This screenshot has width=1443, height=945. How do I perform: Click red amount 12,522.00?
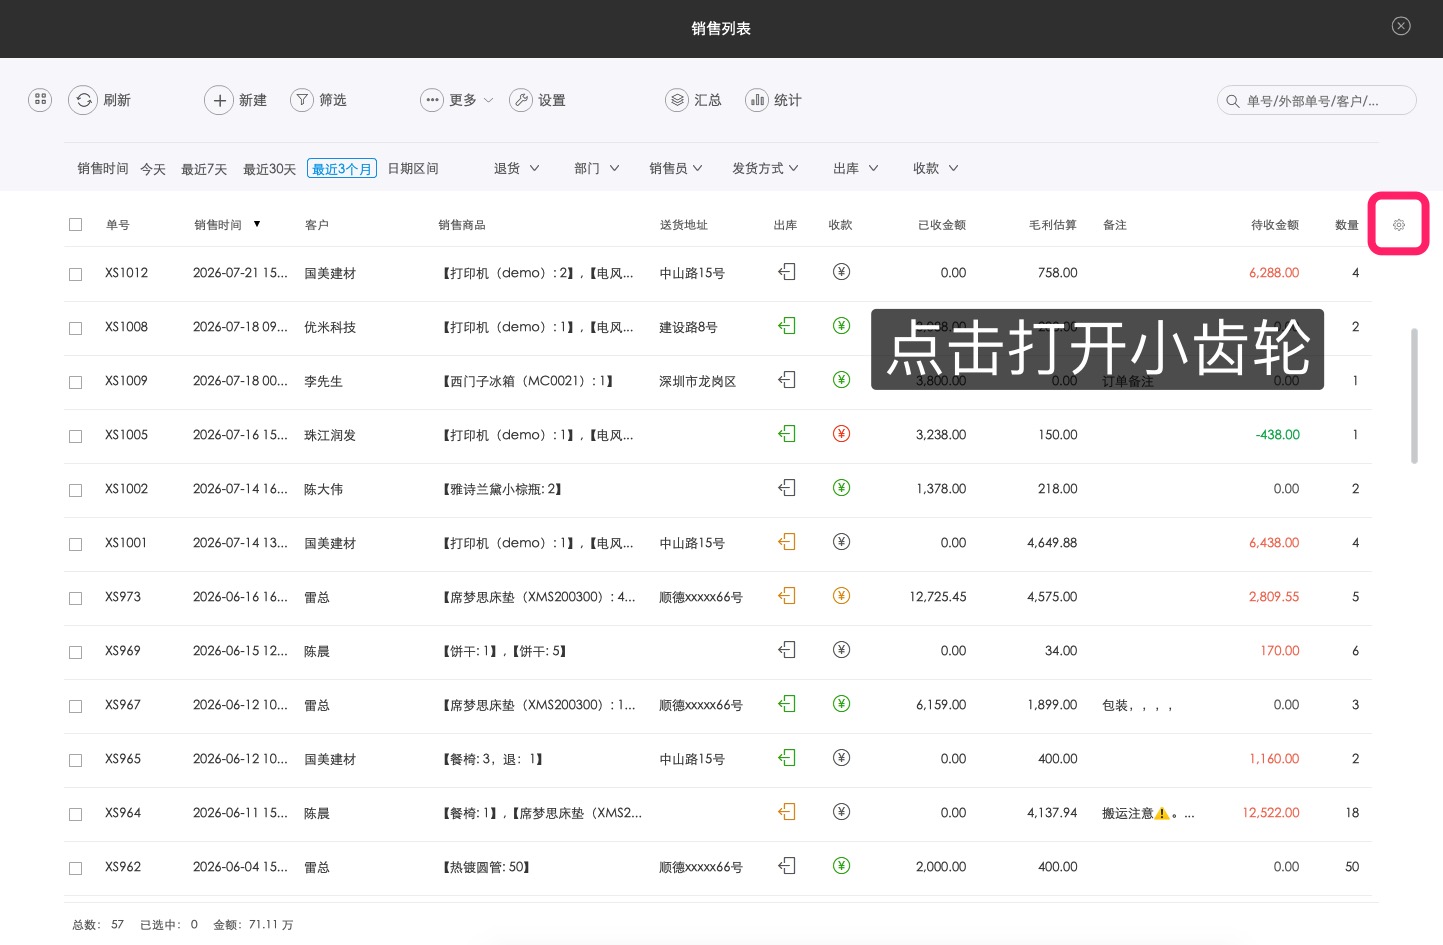[x=1271, y=813]
